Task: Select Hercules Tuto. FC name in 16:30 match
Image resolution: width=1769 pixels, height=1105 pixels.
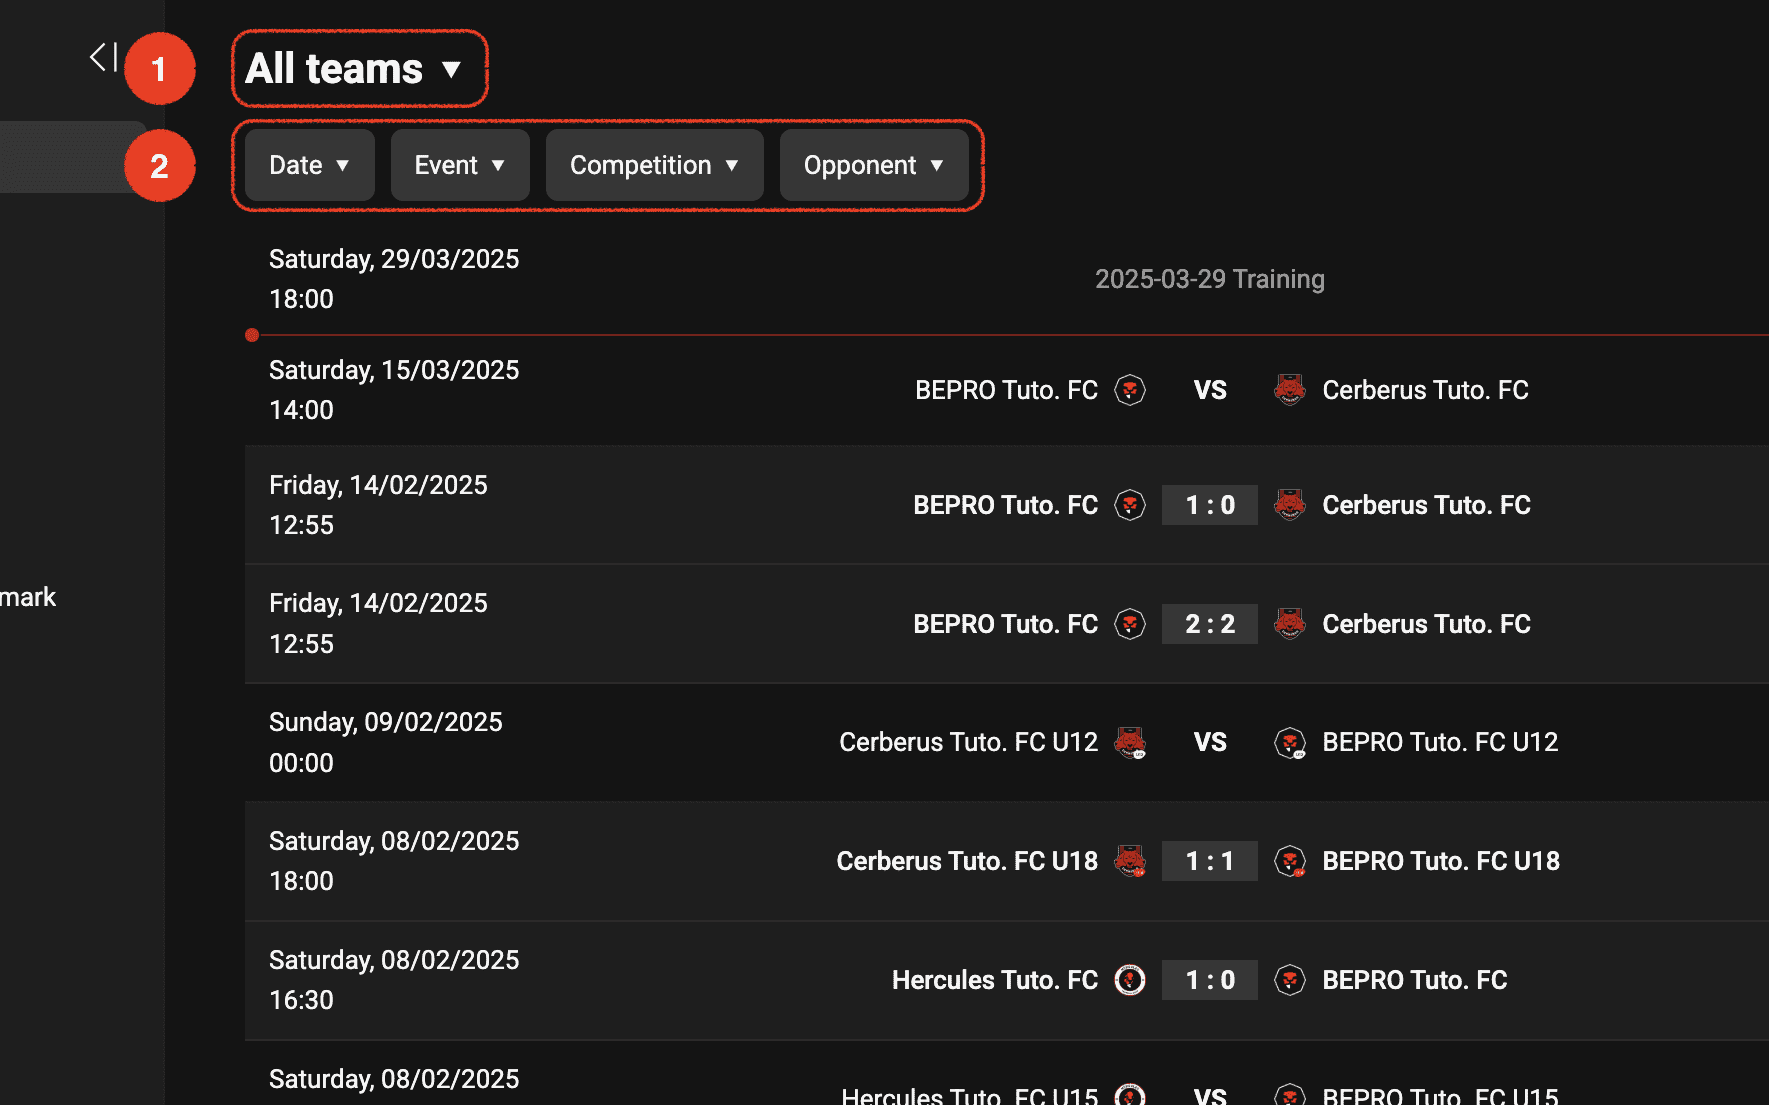Action: coord(995,980)
